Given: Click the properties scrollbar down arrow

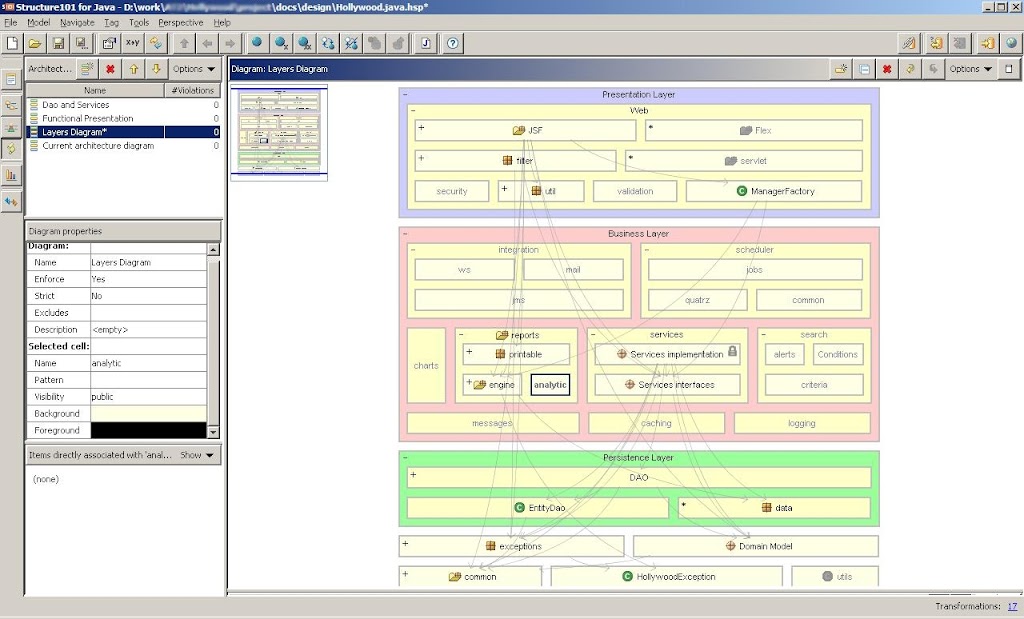Looking at the screenshot, I should coord(213,432).
